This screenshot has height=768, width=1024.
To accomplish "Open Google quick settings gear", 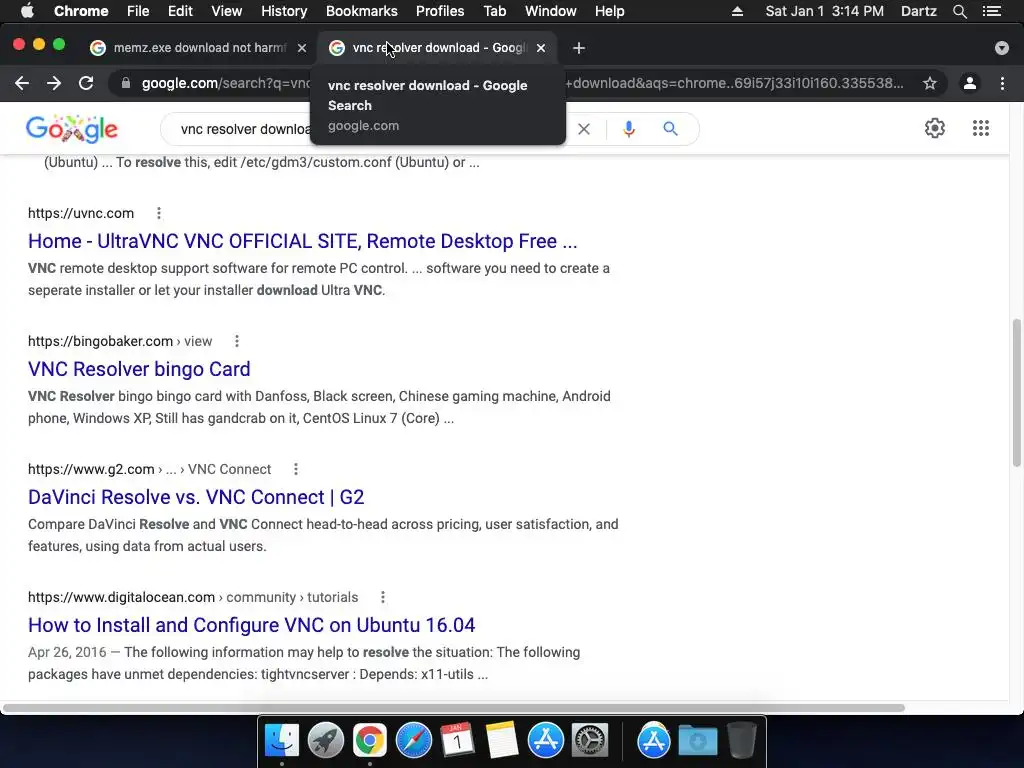I will [x=935, y=128].
